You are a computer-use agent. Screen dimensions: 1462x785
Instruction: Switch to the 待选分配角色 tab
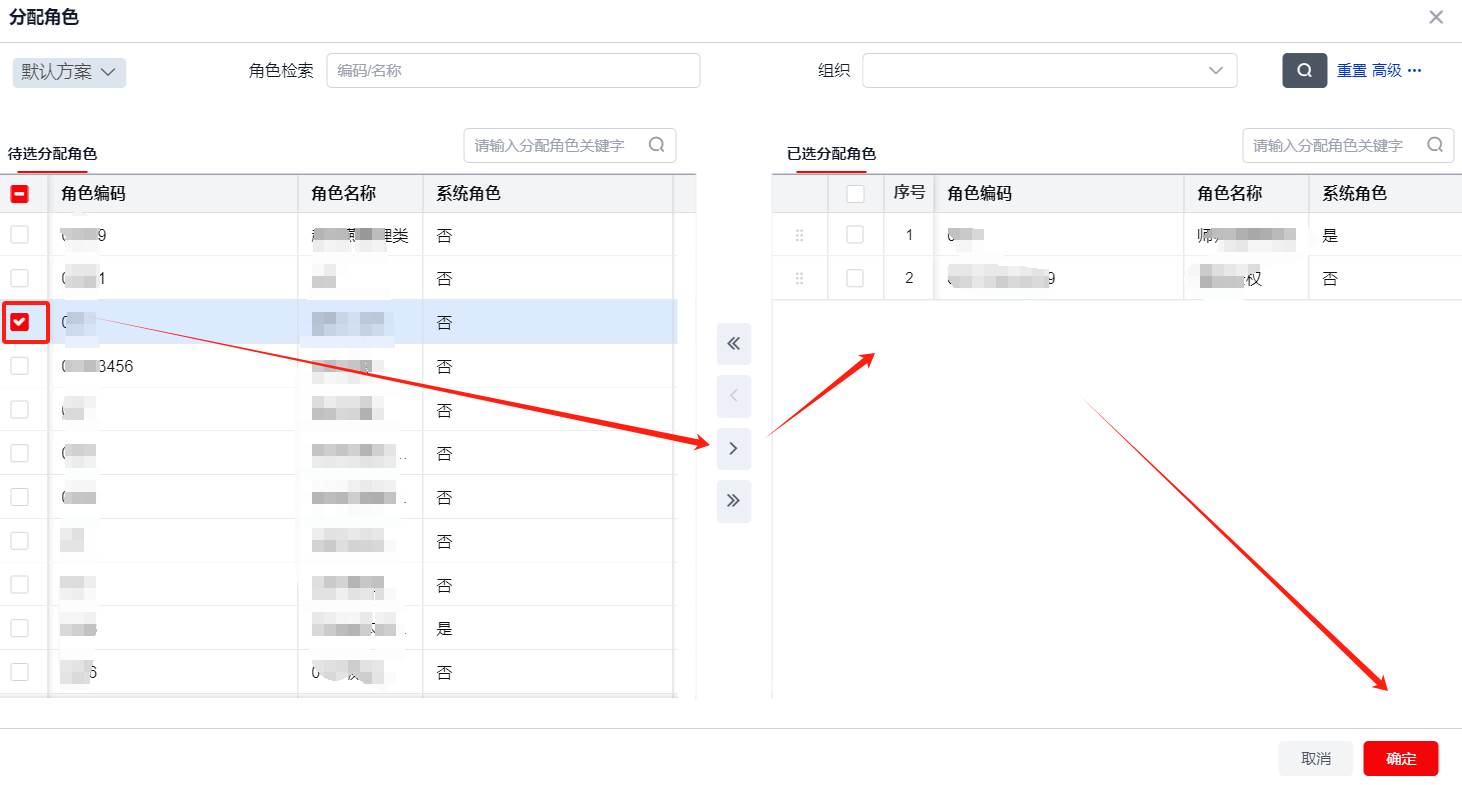[52, 154]
